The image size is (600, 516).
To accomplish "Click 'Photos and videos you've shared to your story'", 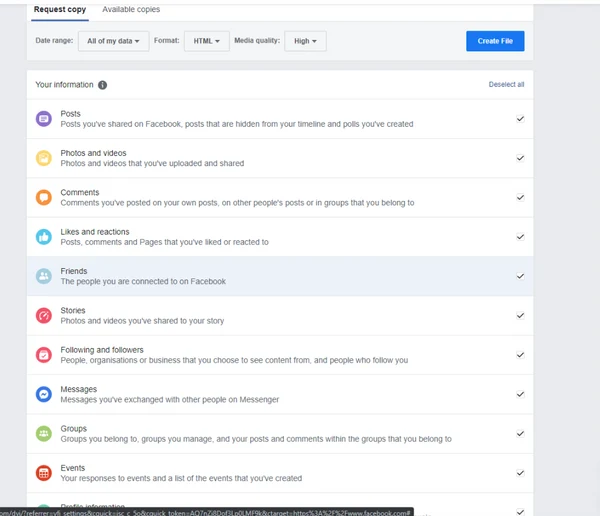I will coord(142,321).
